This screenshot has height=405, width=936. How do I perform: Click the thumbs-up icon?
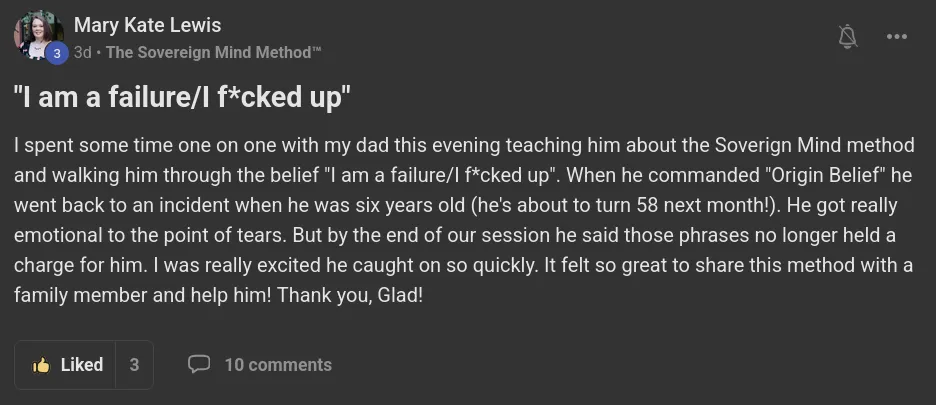pos(41,365)
